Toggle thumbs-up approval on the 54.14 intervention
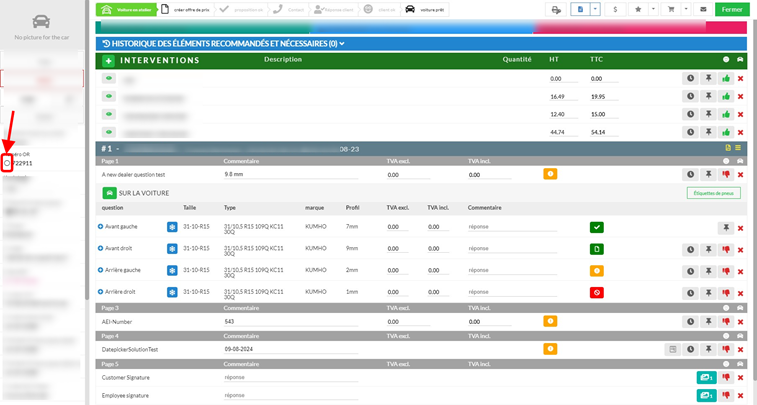This screenshot has height=405, width=757. tap(726, 132)
